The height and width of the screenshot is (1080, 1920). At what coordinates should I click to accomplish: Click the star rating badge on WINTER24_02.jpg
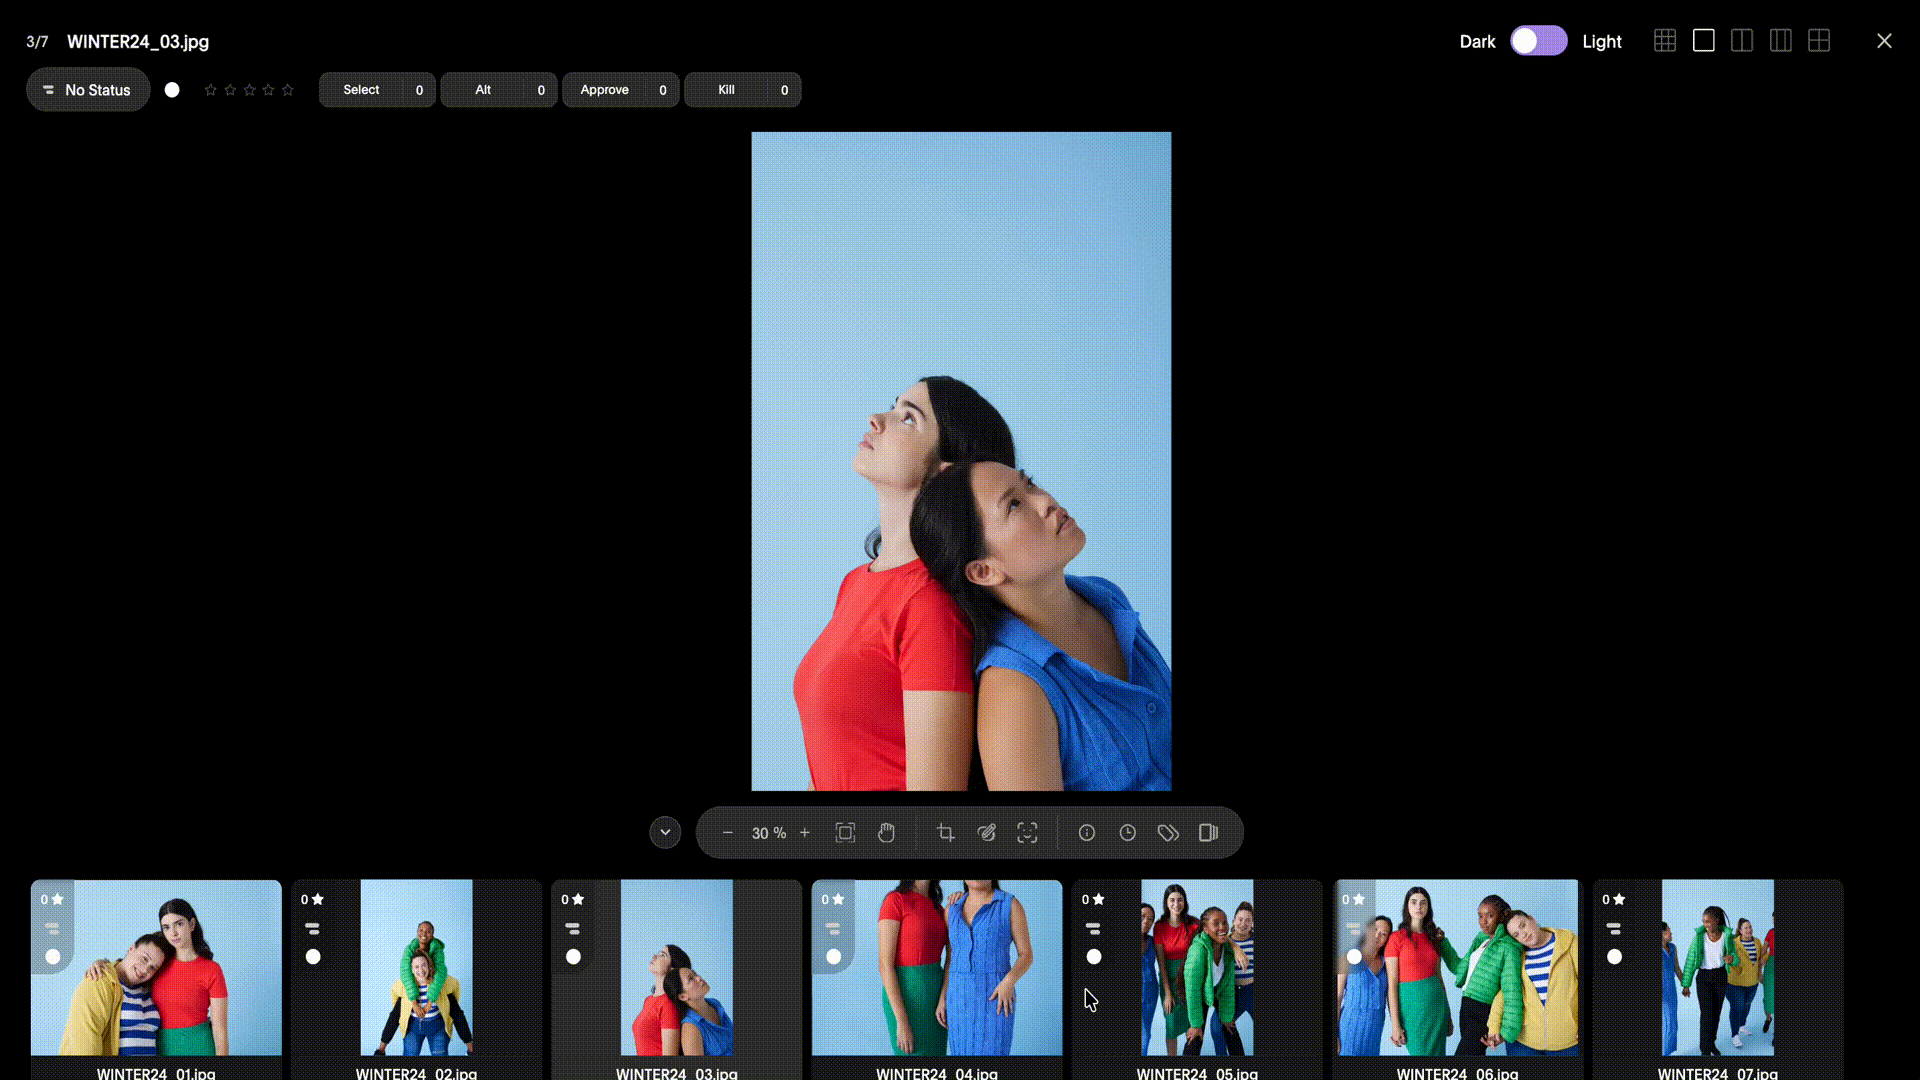[x=313, y=900]
